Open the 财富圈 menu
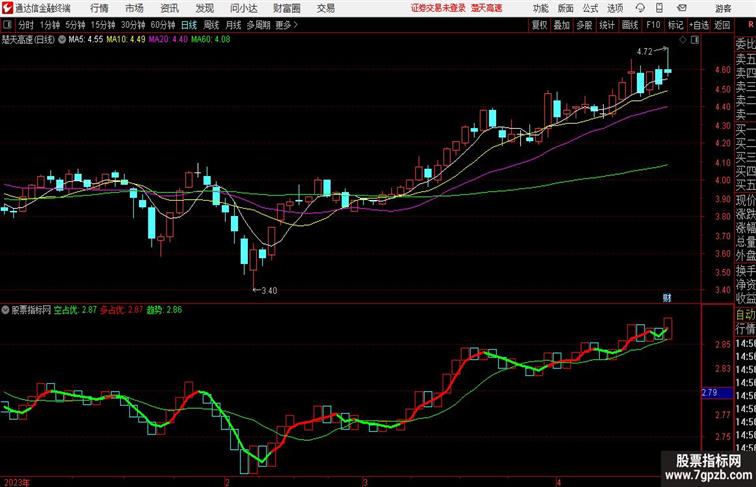 tap(287, 8)
